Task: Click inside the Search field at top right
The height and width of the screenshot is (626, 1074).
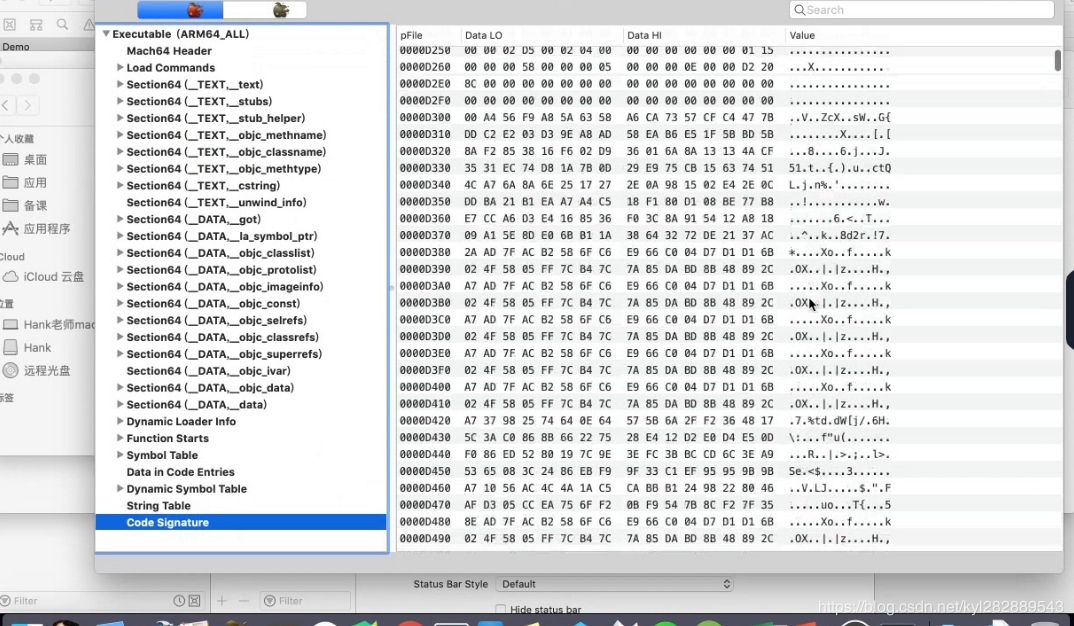Action: click(x=920, y=9)
